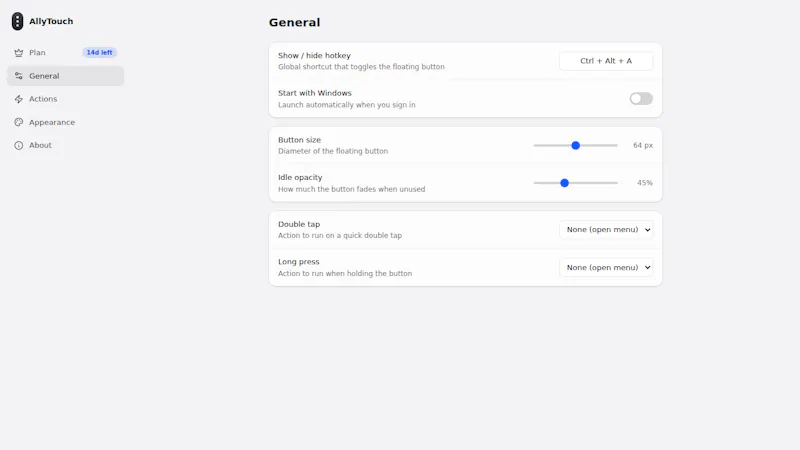Click the crown icon next to Plan
Screen dimensions: 800x450
pyautogui.click(x=19, y=53)
